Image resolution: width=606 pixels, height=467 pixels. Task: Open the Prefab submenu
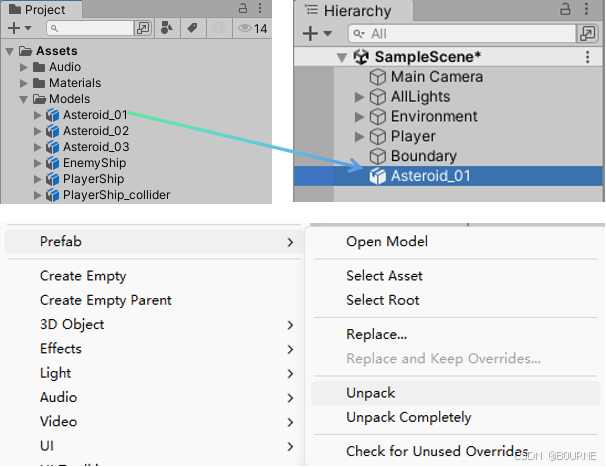tap(153, 242)
